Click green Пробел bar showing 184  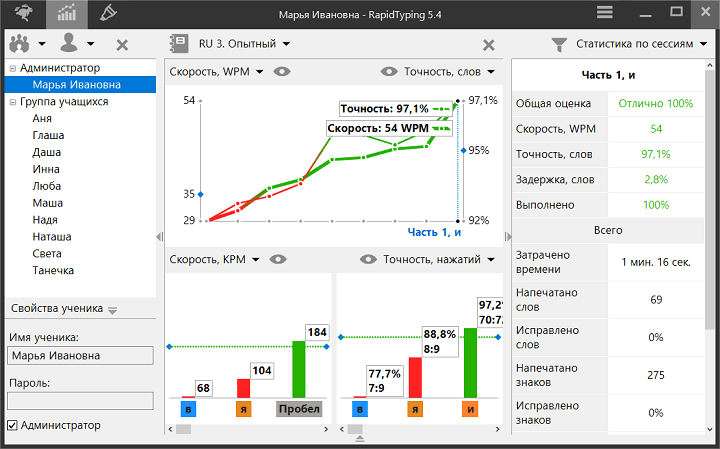point(298,369)
